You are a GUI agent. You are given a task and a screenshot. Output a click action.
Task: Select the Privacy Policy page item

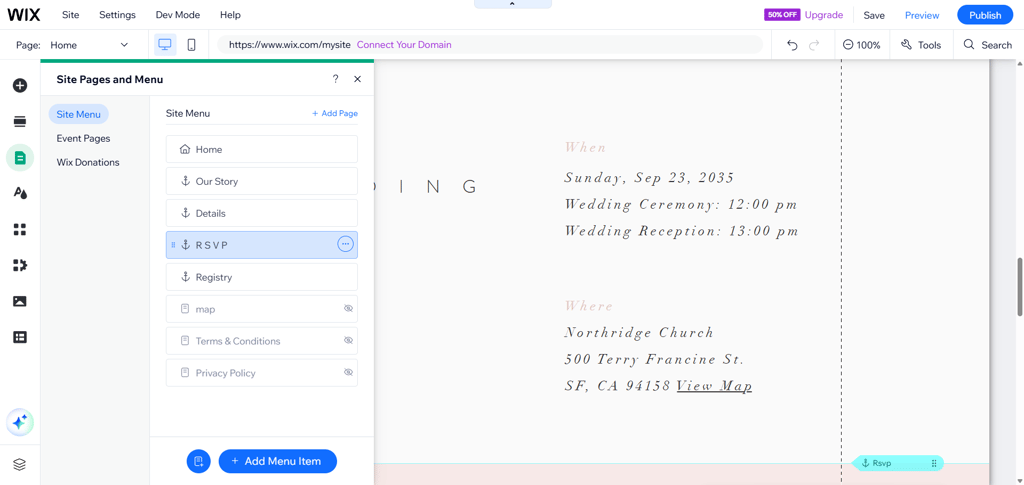[261, 373]
